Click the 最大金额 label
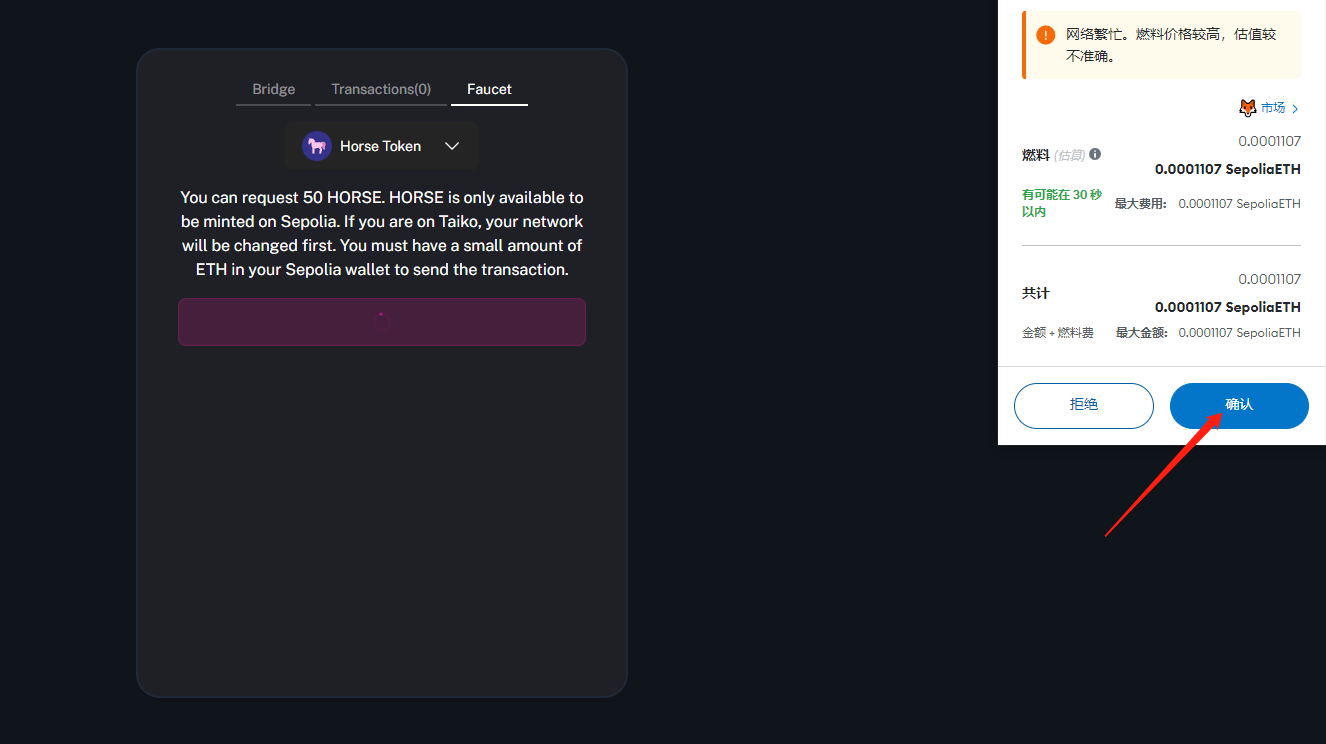This screenshot has height=744, width=1326. click(x=1141, y=333)
